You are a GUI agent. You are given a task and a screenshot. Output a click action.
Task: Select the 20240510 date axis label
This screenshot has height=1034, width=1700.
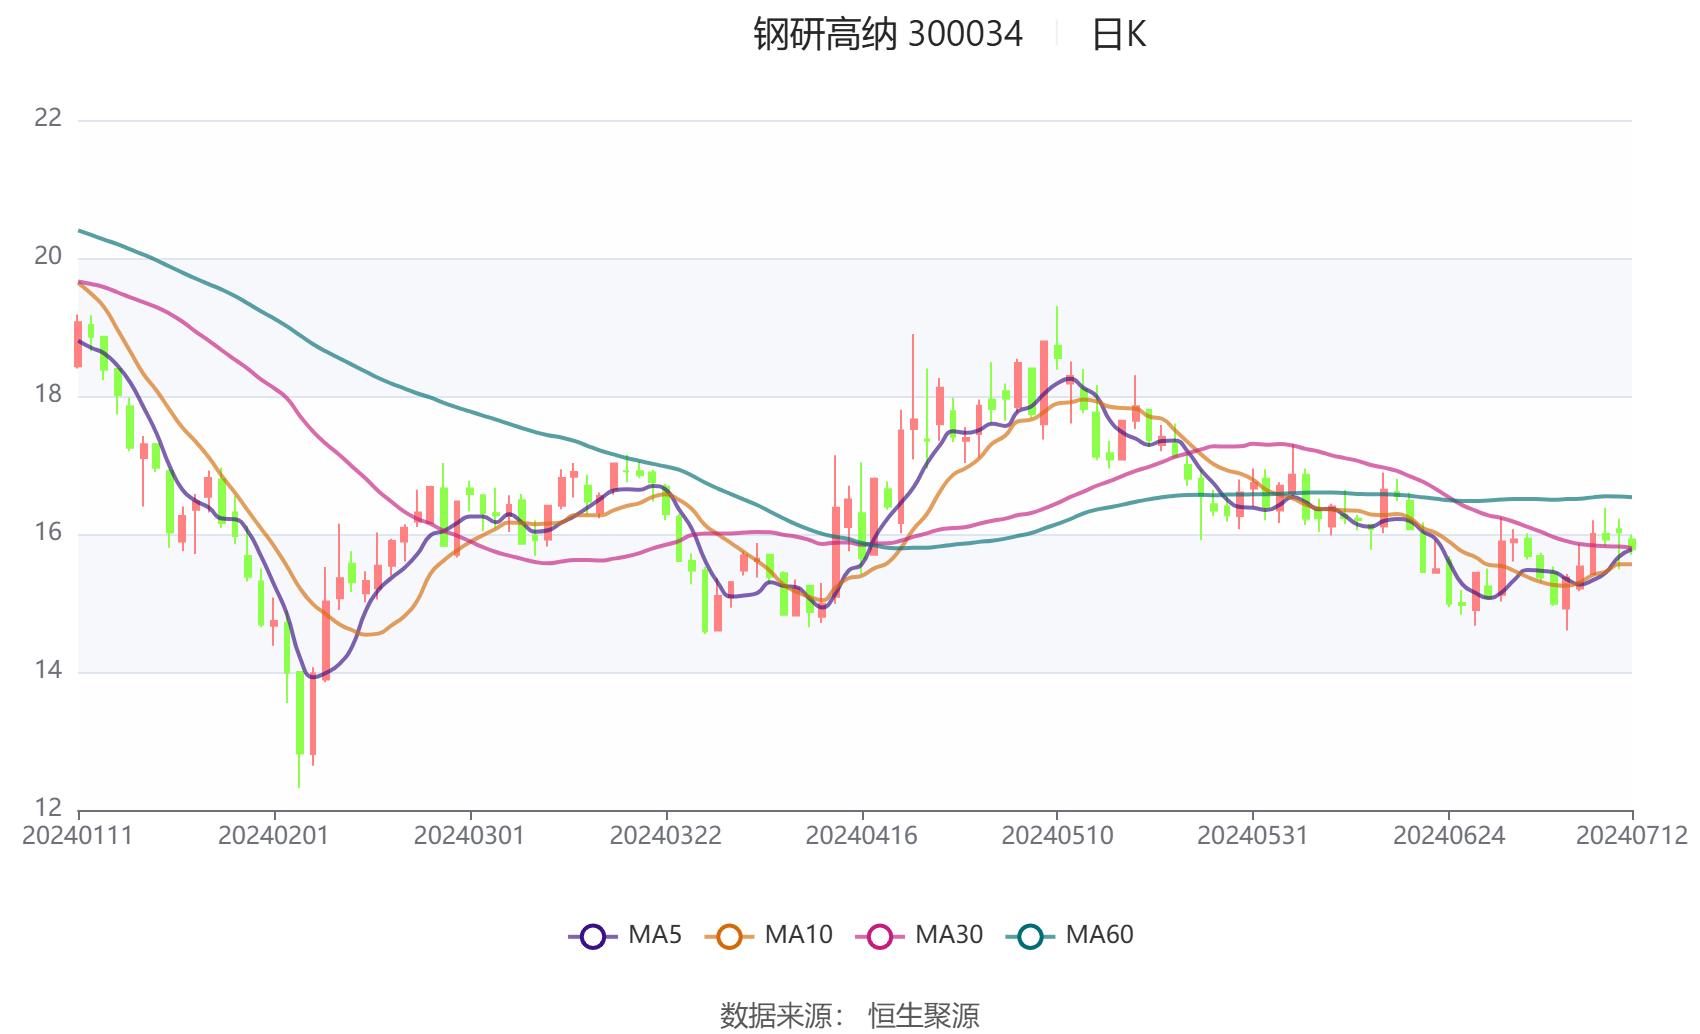click(x=1058, y=835)
